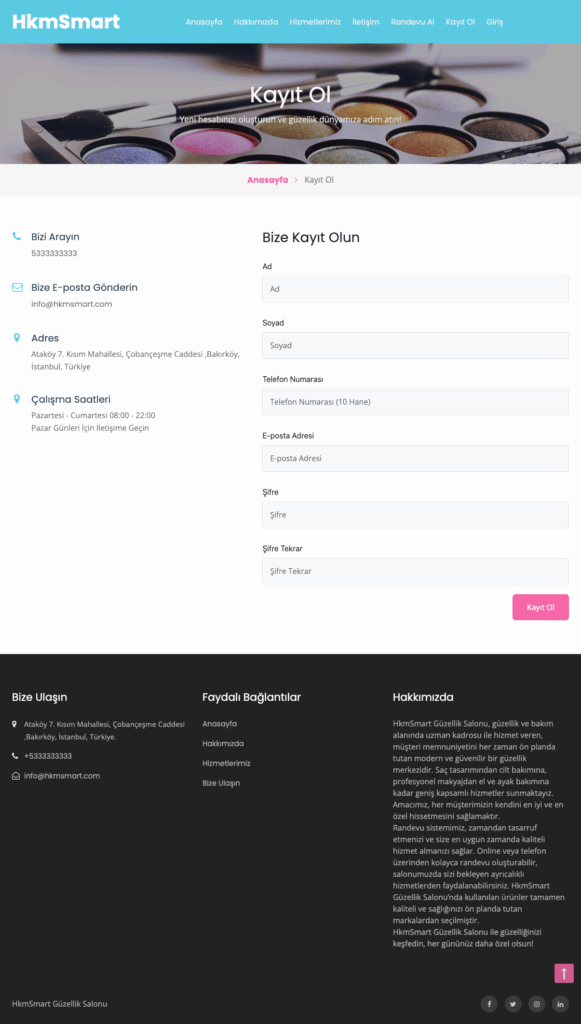Open the Hizmetlerimiz menu item
The image size is (581, 1024).
[315, 22]
